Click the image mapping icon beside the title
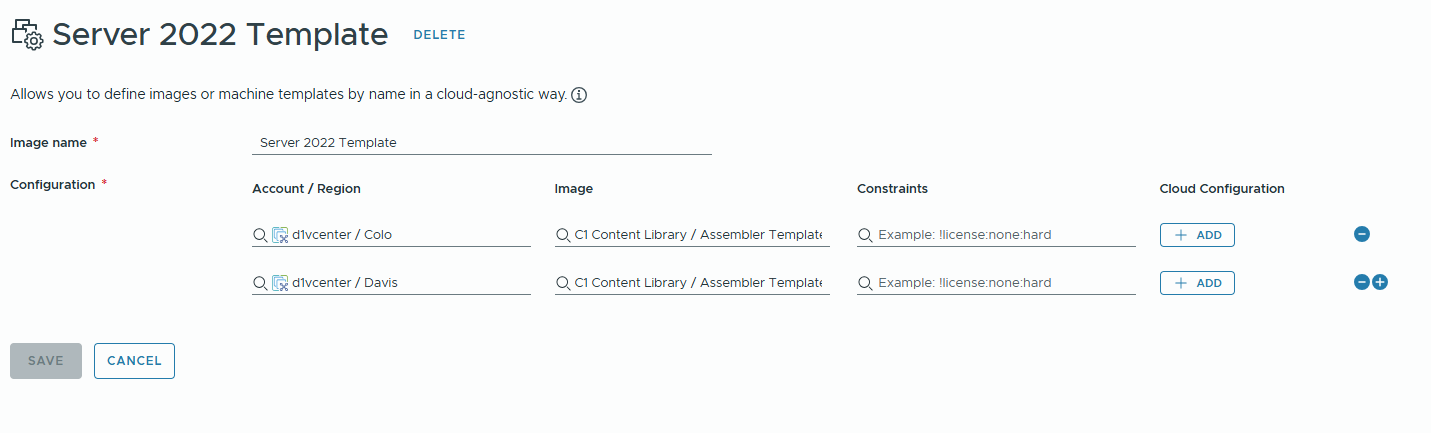 pyautogui.click(x=27, y=35)
